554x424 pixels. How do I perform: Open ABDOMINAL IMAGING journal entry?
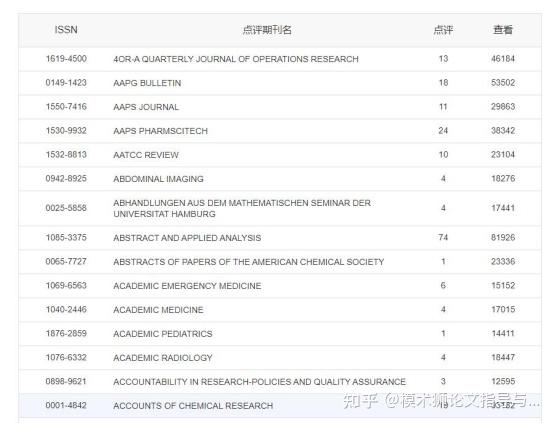pos(158,179)
